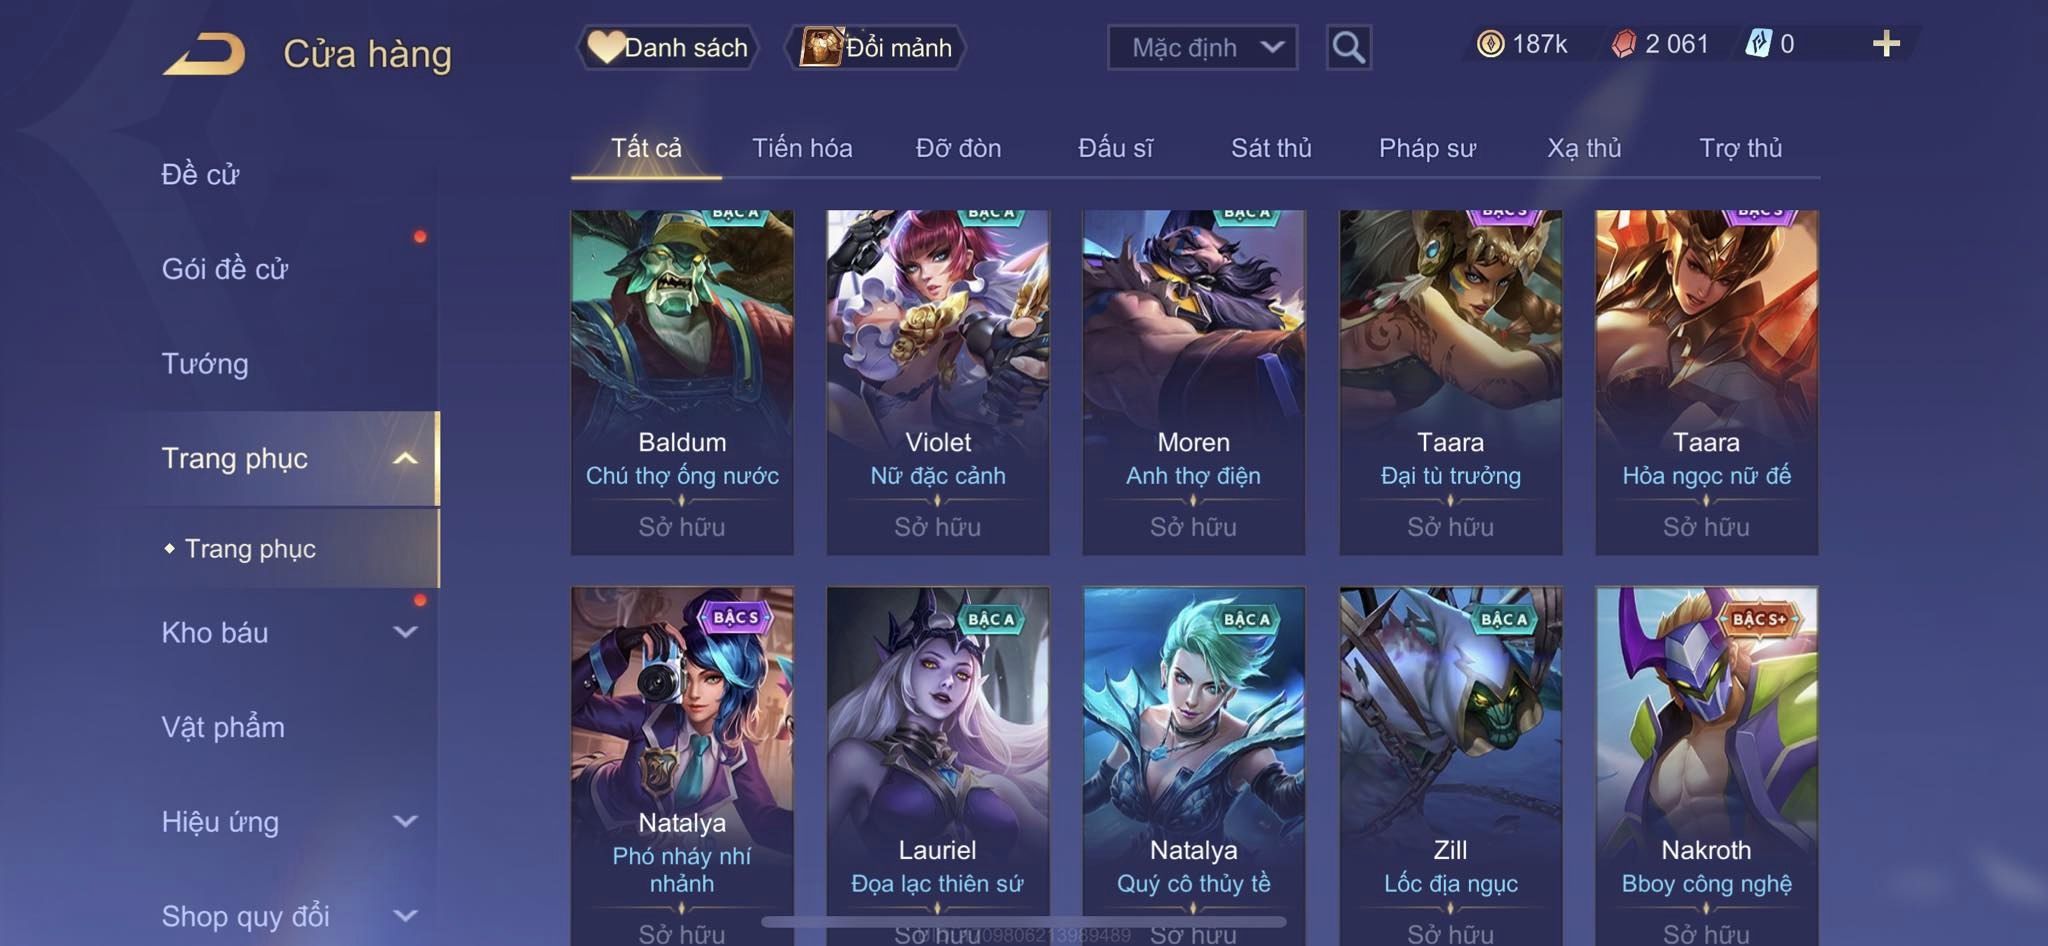Click the horizontal scroll bar at bottom
This screenshot has width=2048, height=946.
click(x=1024, y=921)
